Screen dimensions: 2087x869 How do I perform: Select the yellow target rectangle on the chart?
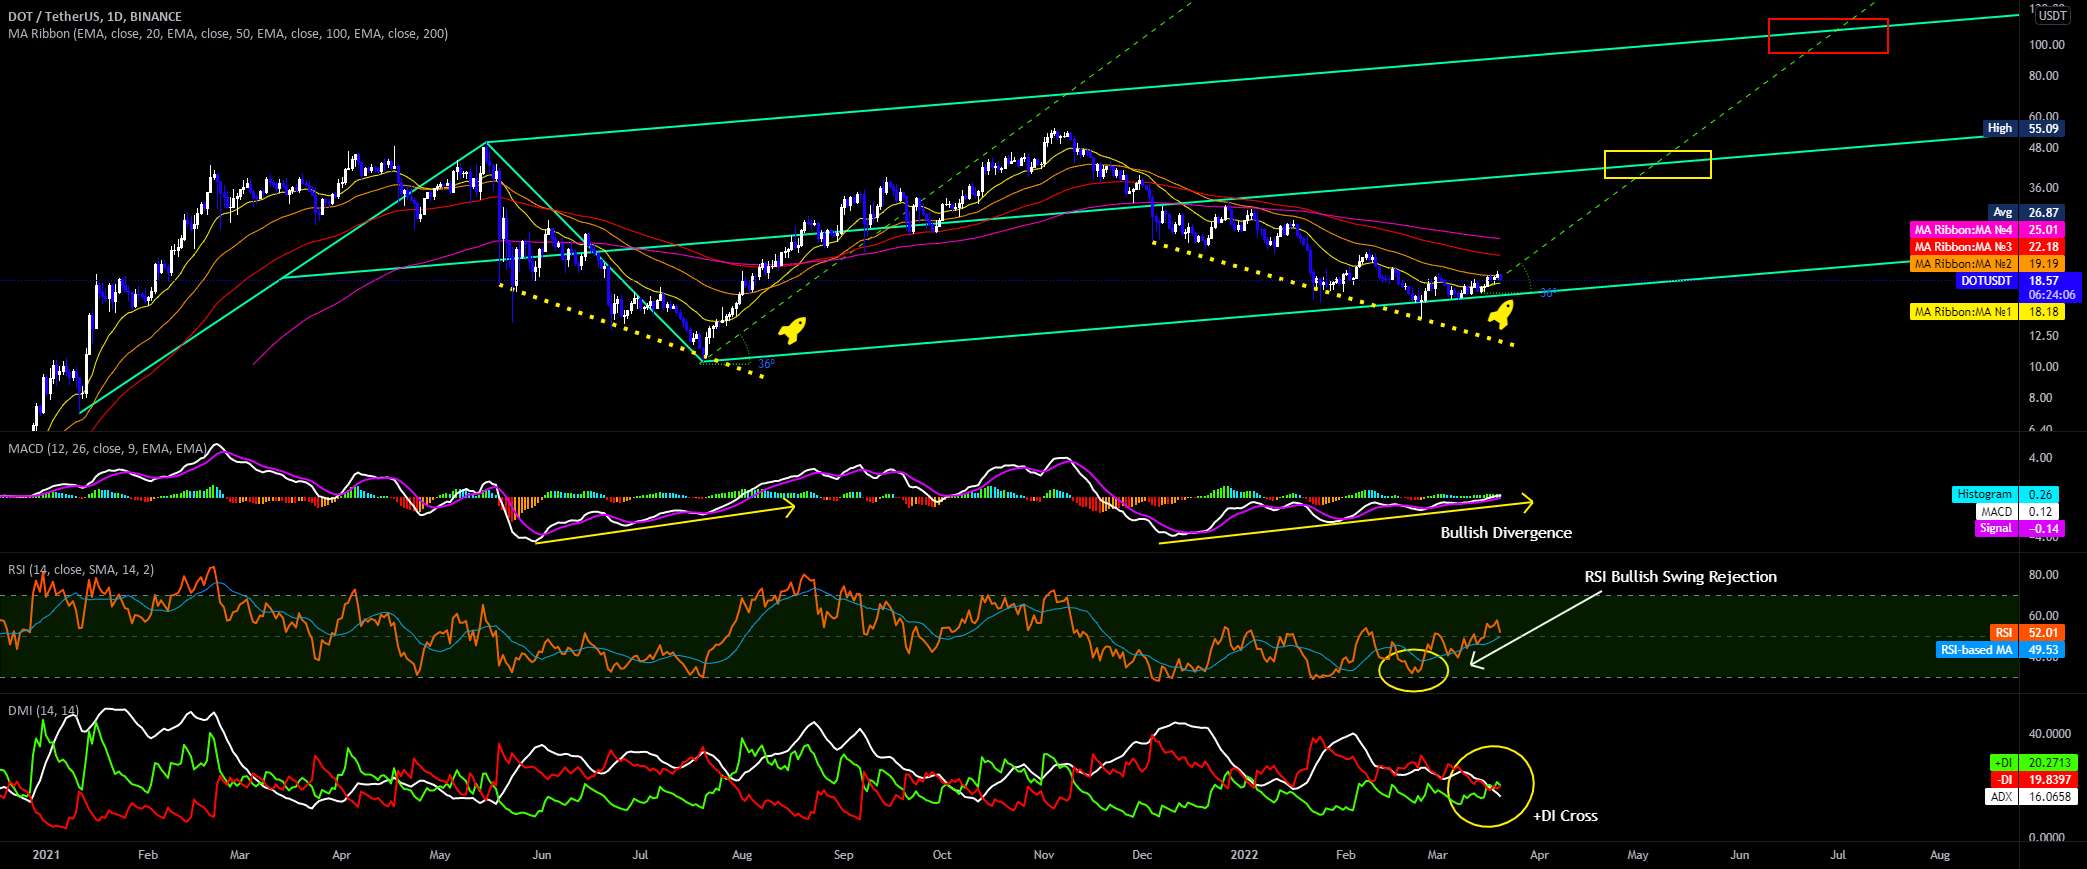[x=1658, y=164]
